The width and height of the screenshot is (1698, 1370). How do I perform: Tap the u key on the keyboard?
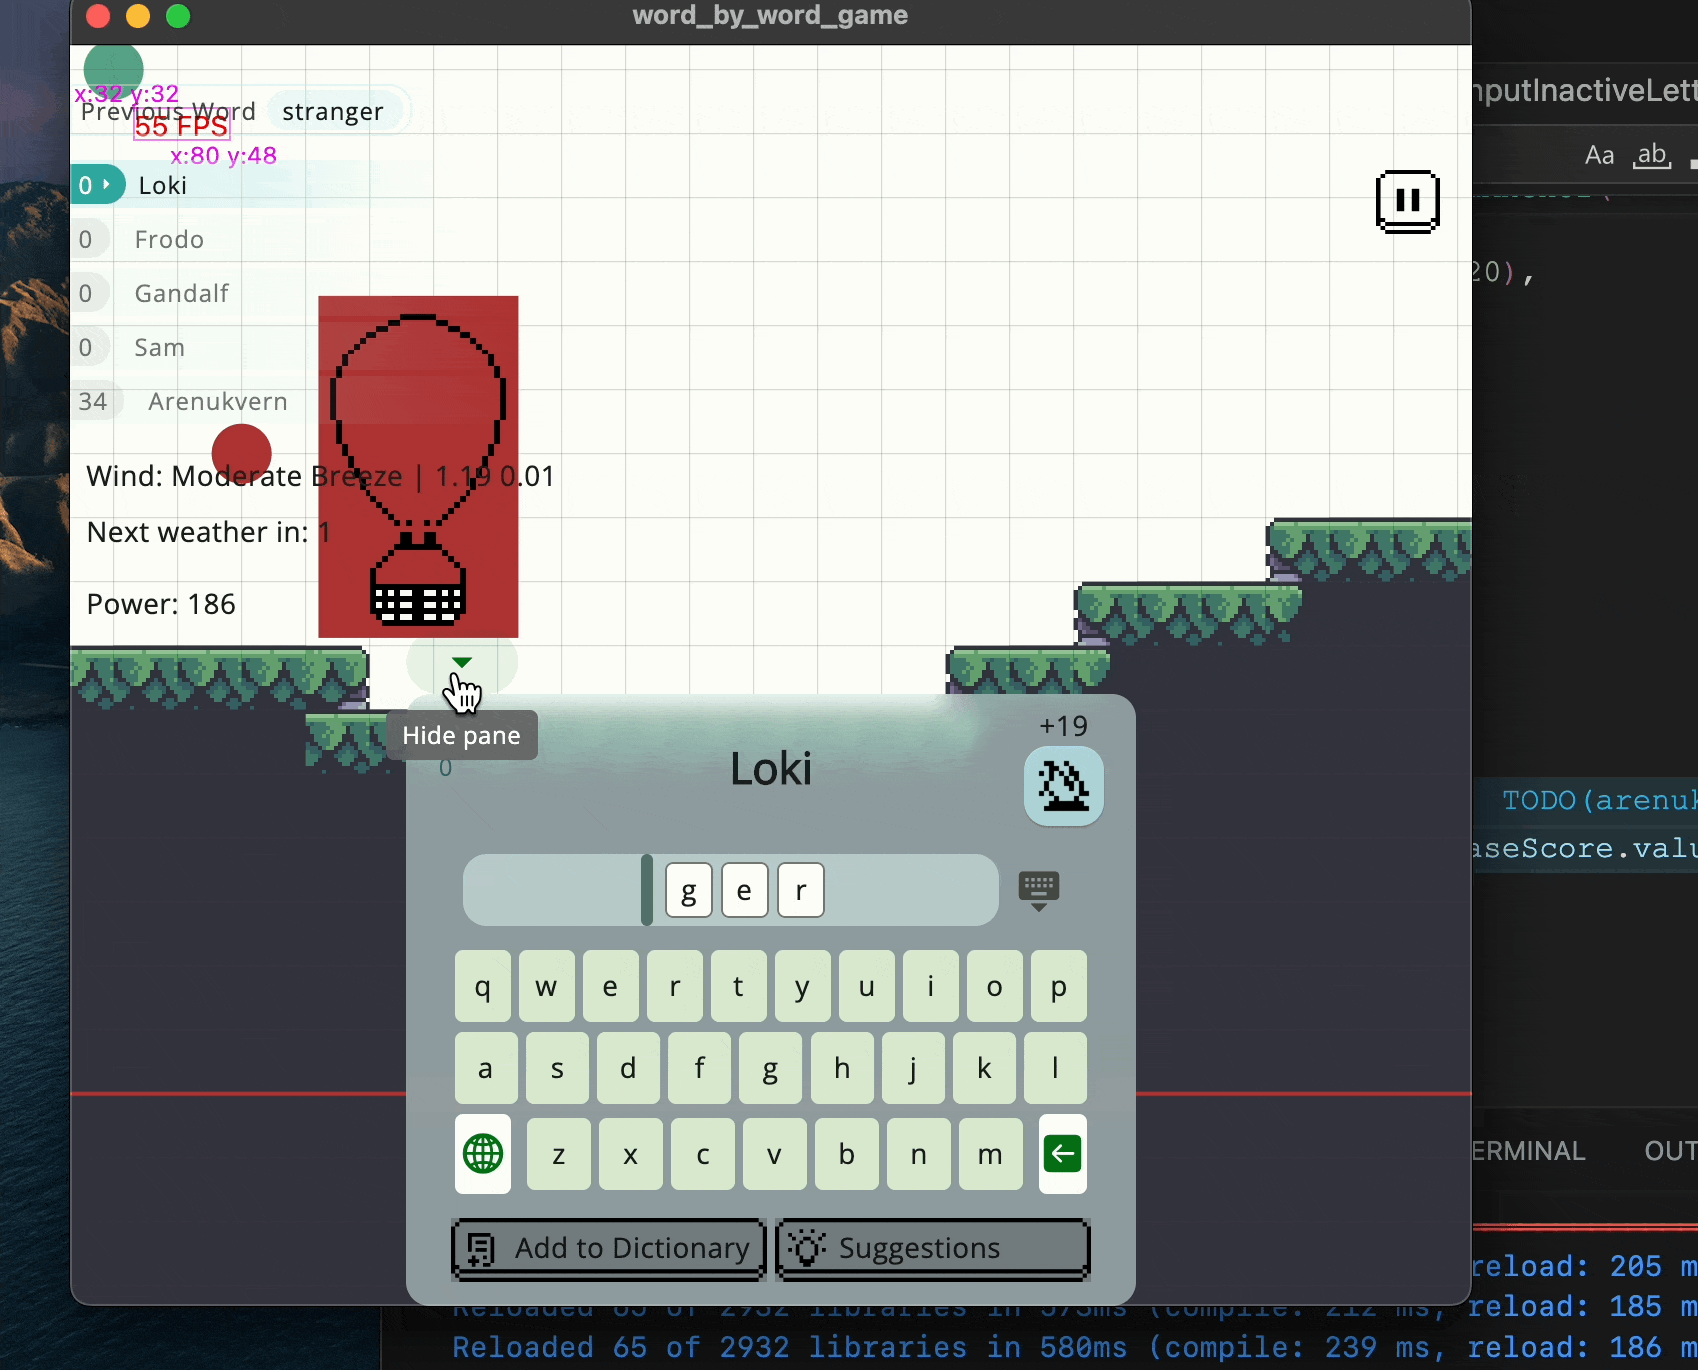pos(866,986)
